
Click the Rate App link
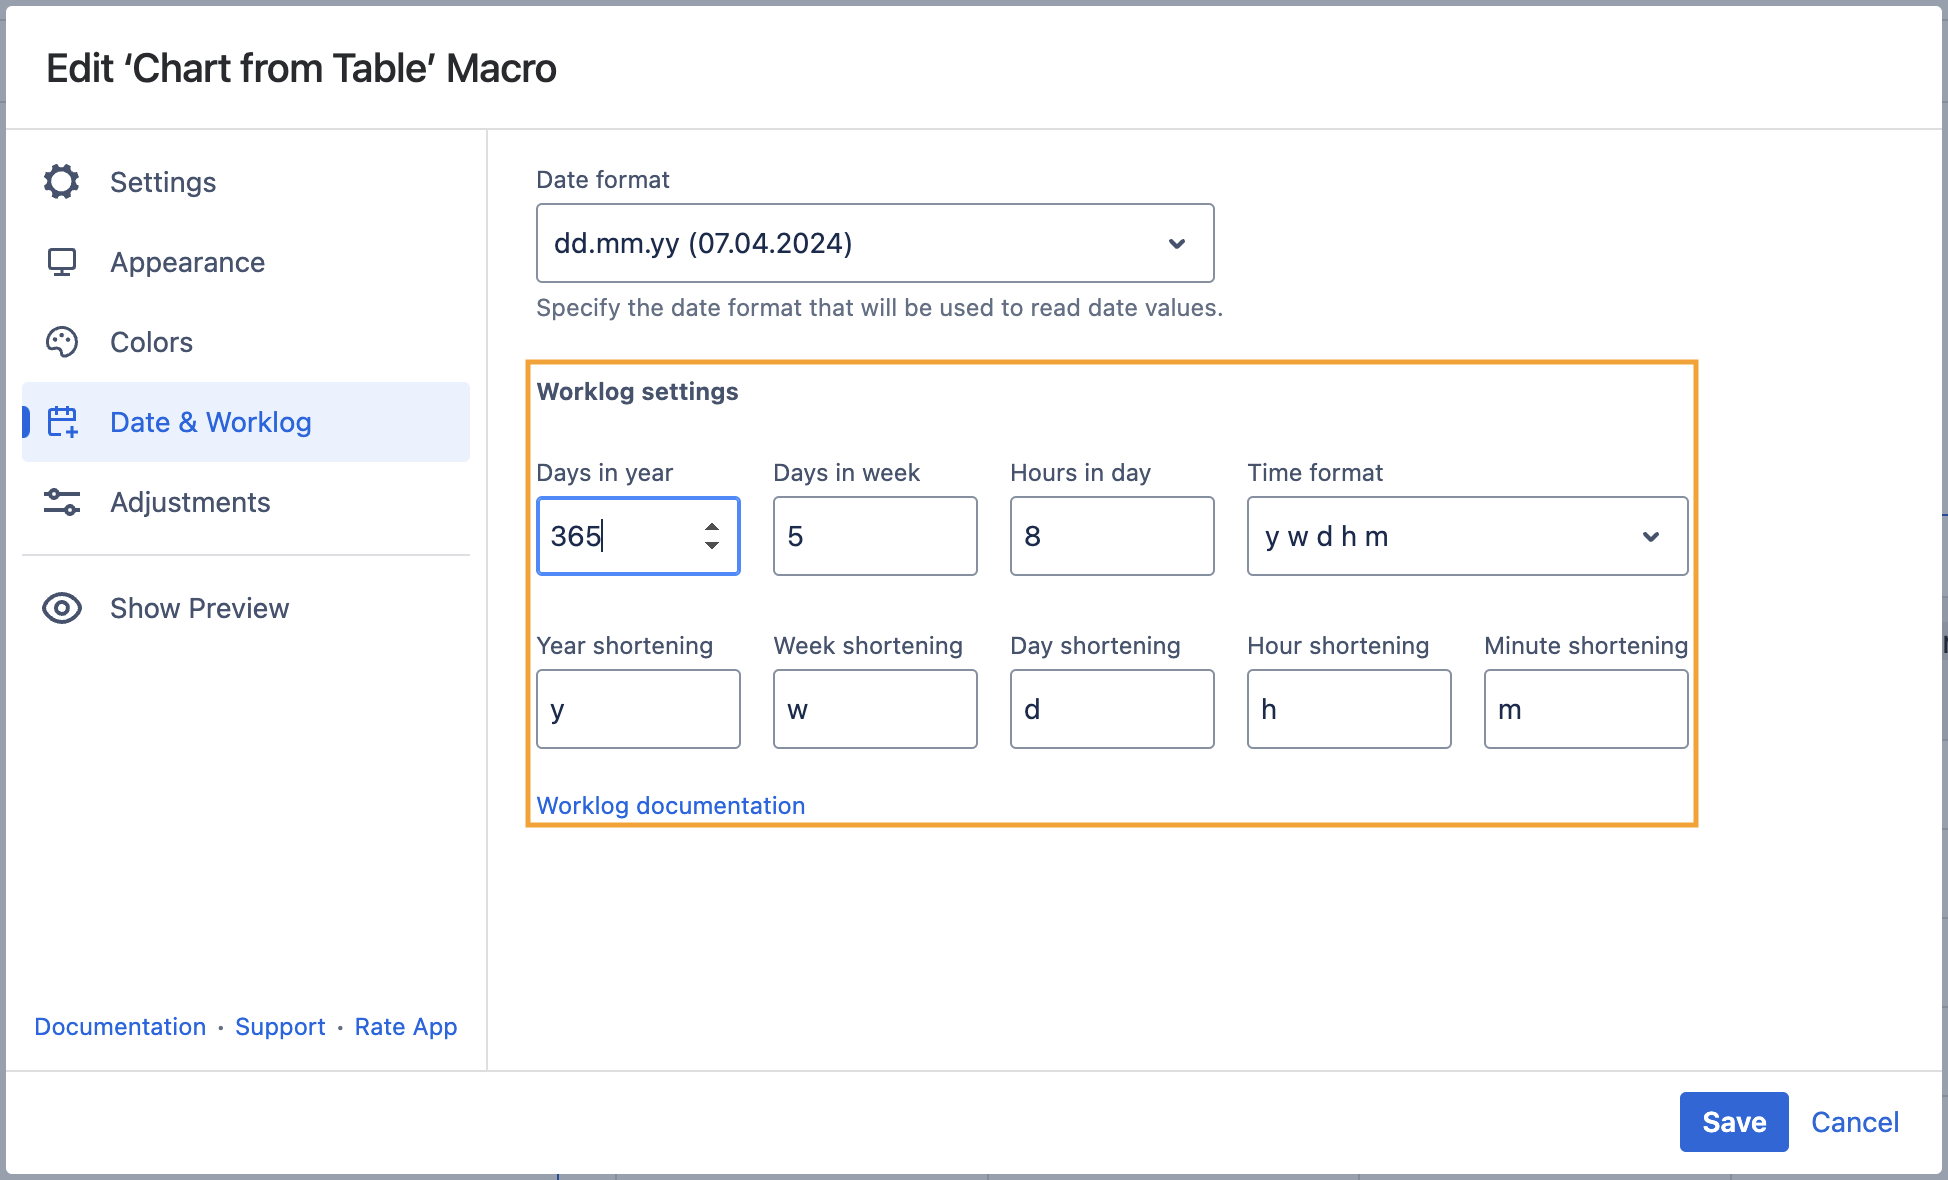click(405, 1027)
